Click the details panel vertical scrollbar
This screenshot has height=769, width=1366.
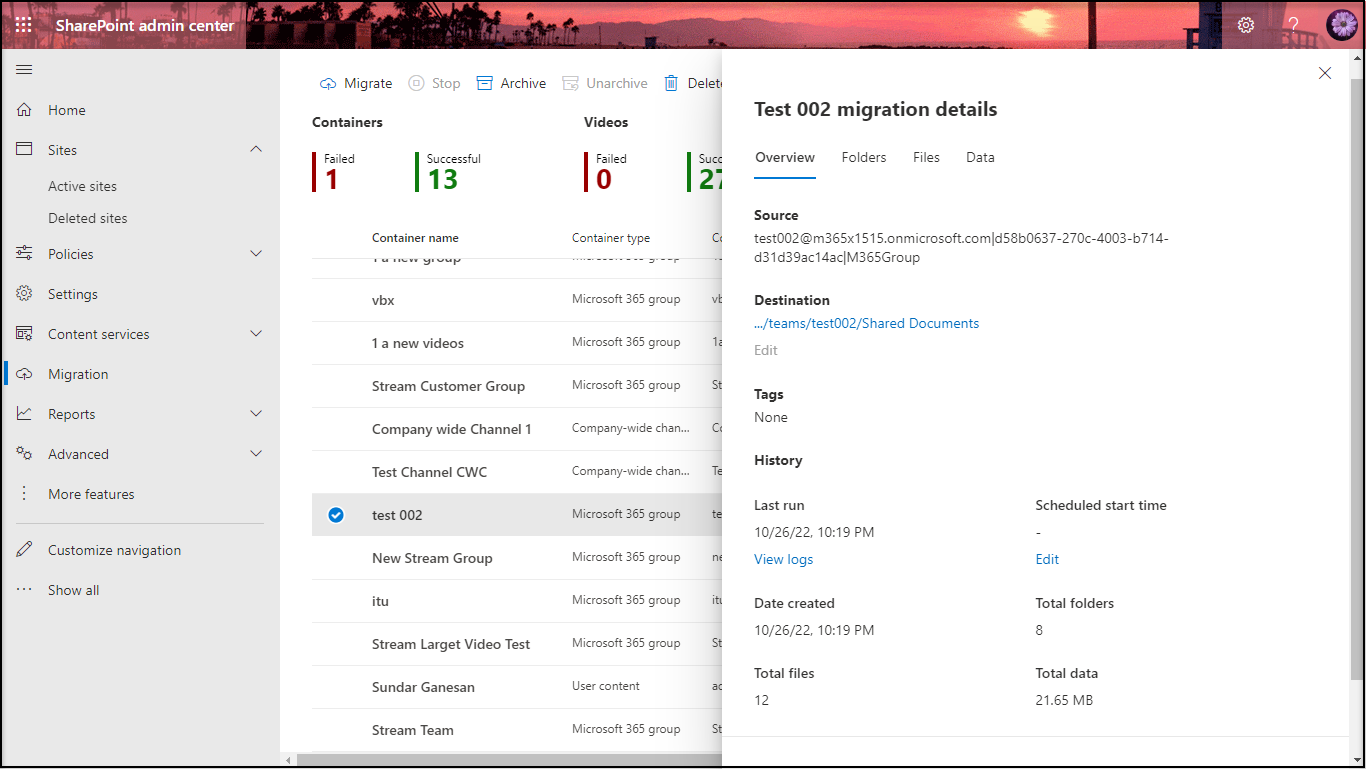pyautogui.click(x=1356, y=400)
